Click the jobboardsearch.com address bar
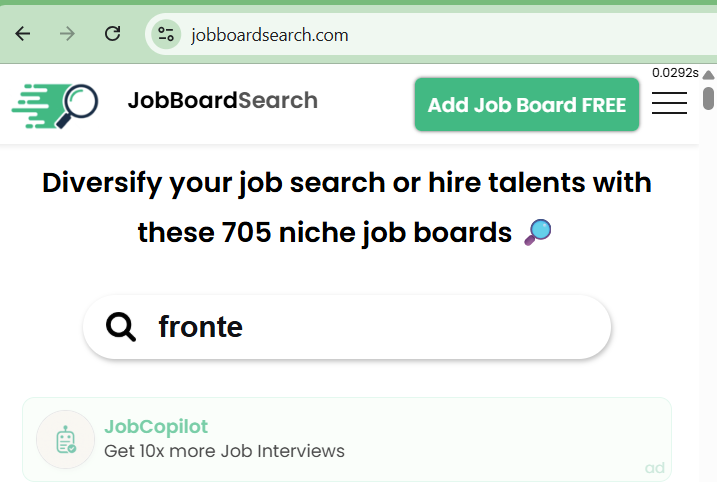717x482 pixels. 400,35
